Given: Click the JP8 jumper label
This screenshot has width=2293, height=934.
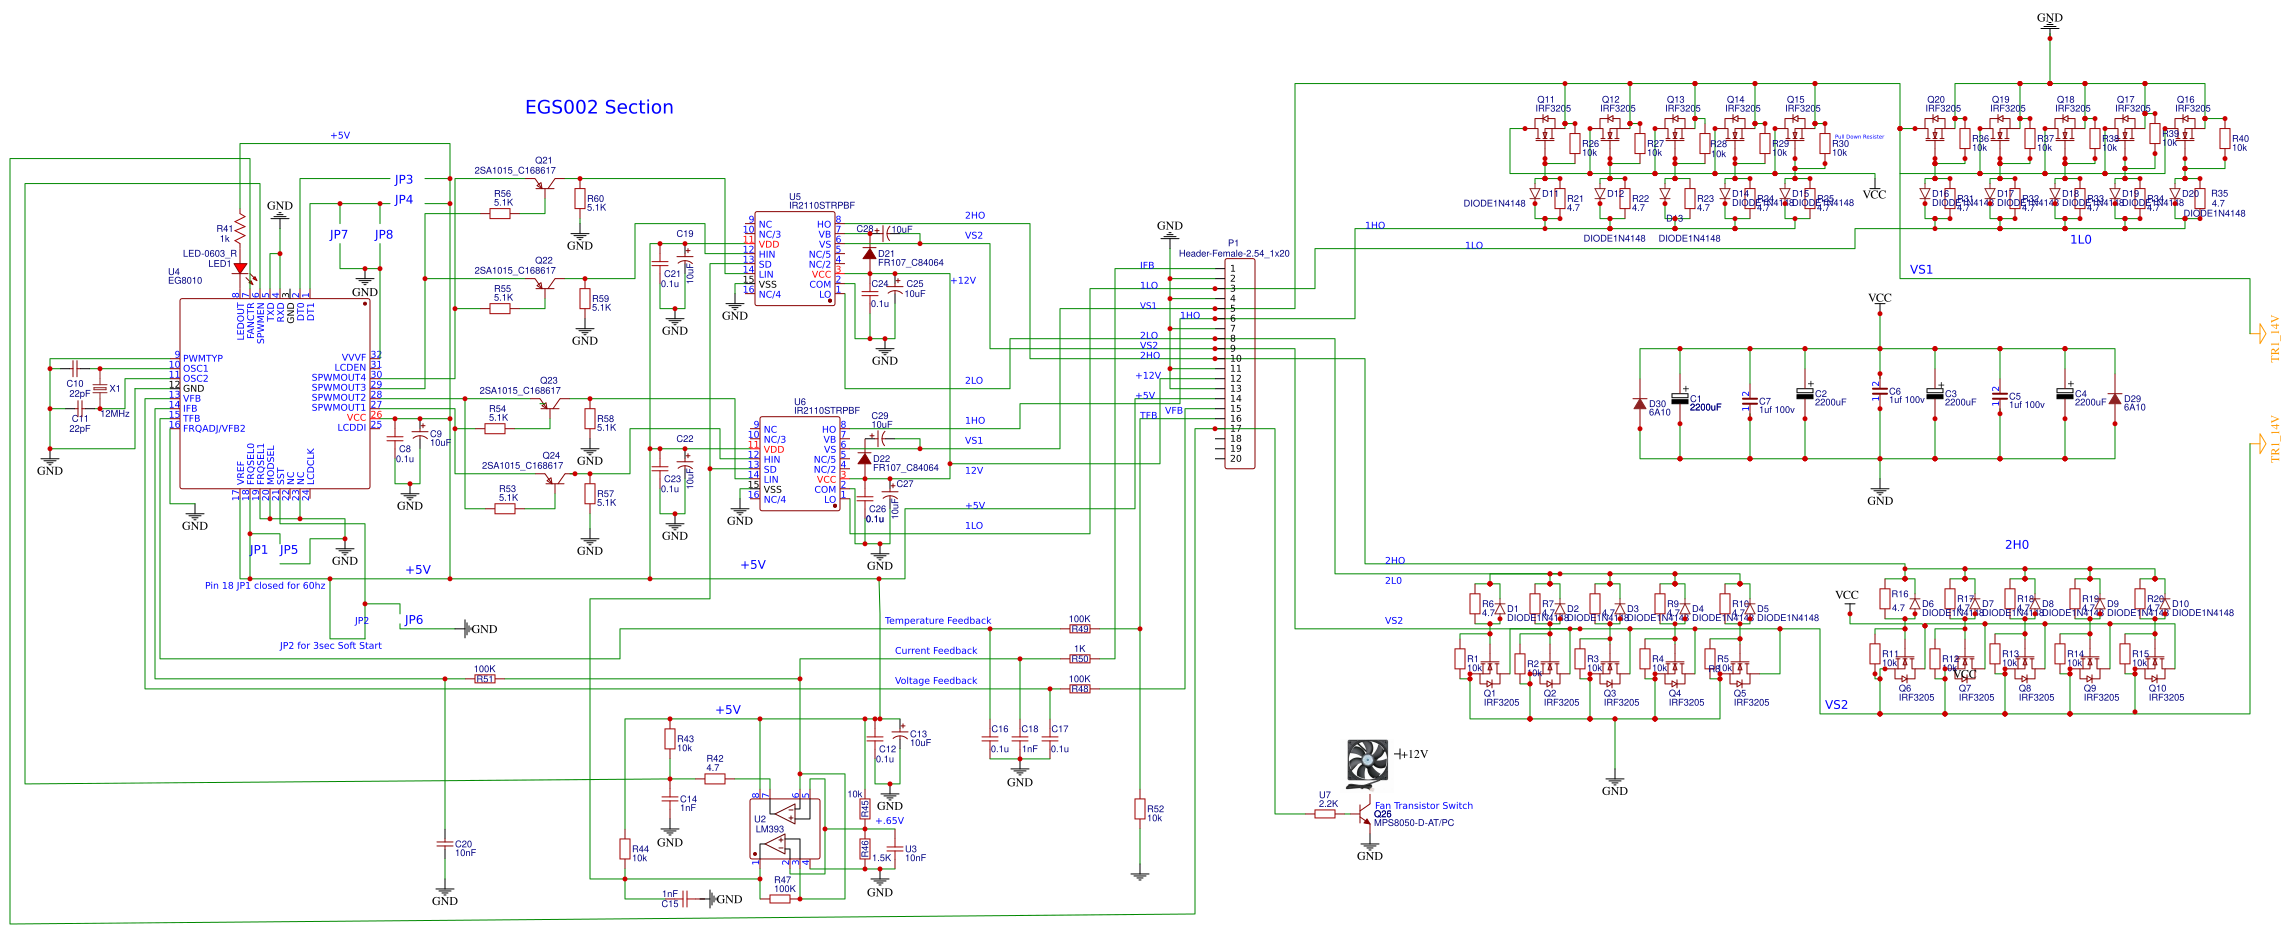Looking at the screenshot, I should tap(384, 234).
